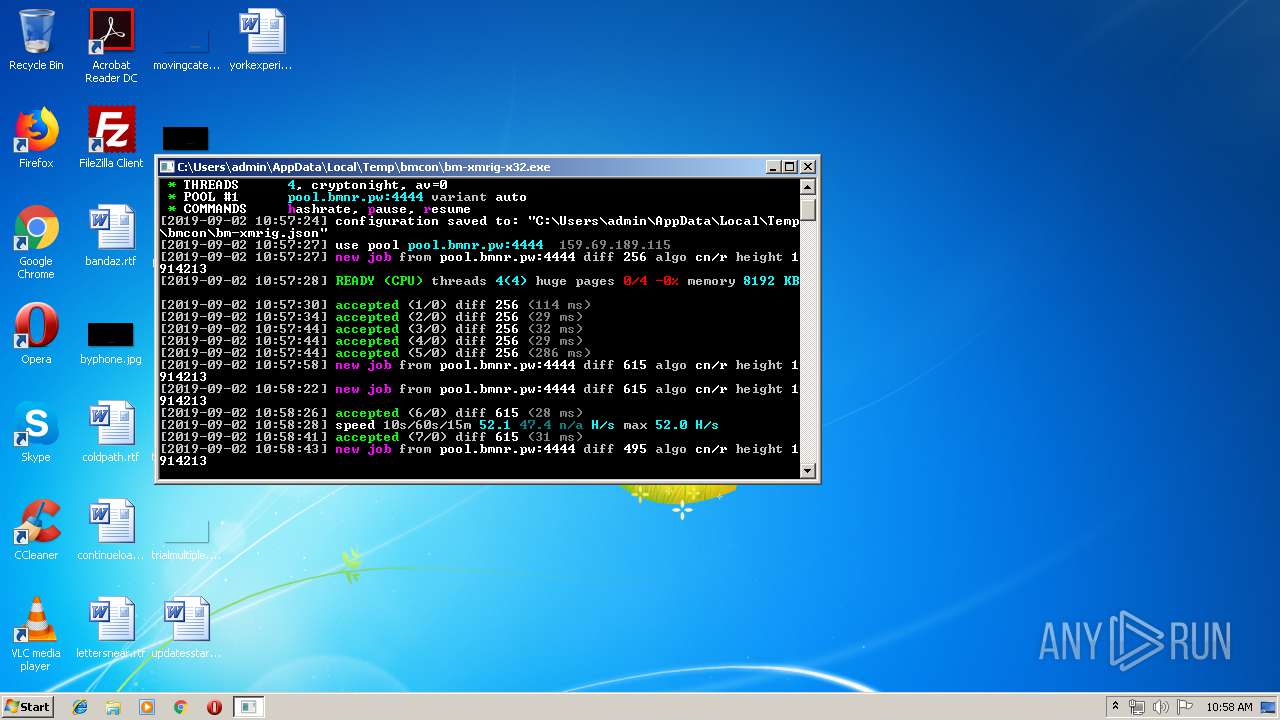Click the READY (CPU) status text
The image size is (1280, 720).
pos(379,281)
